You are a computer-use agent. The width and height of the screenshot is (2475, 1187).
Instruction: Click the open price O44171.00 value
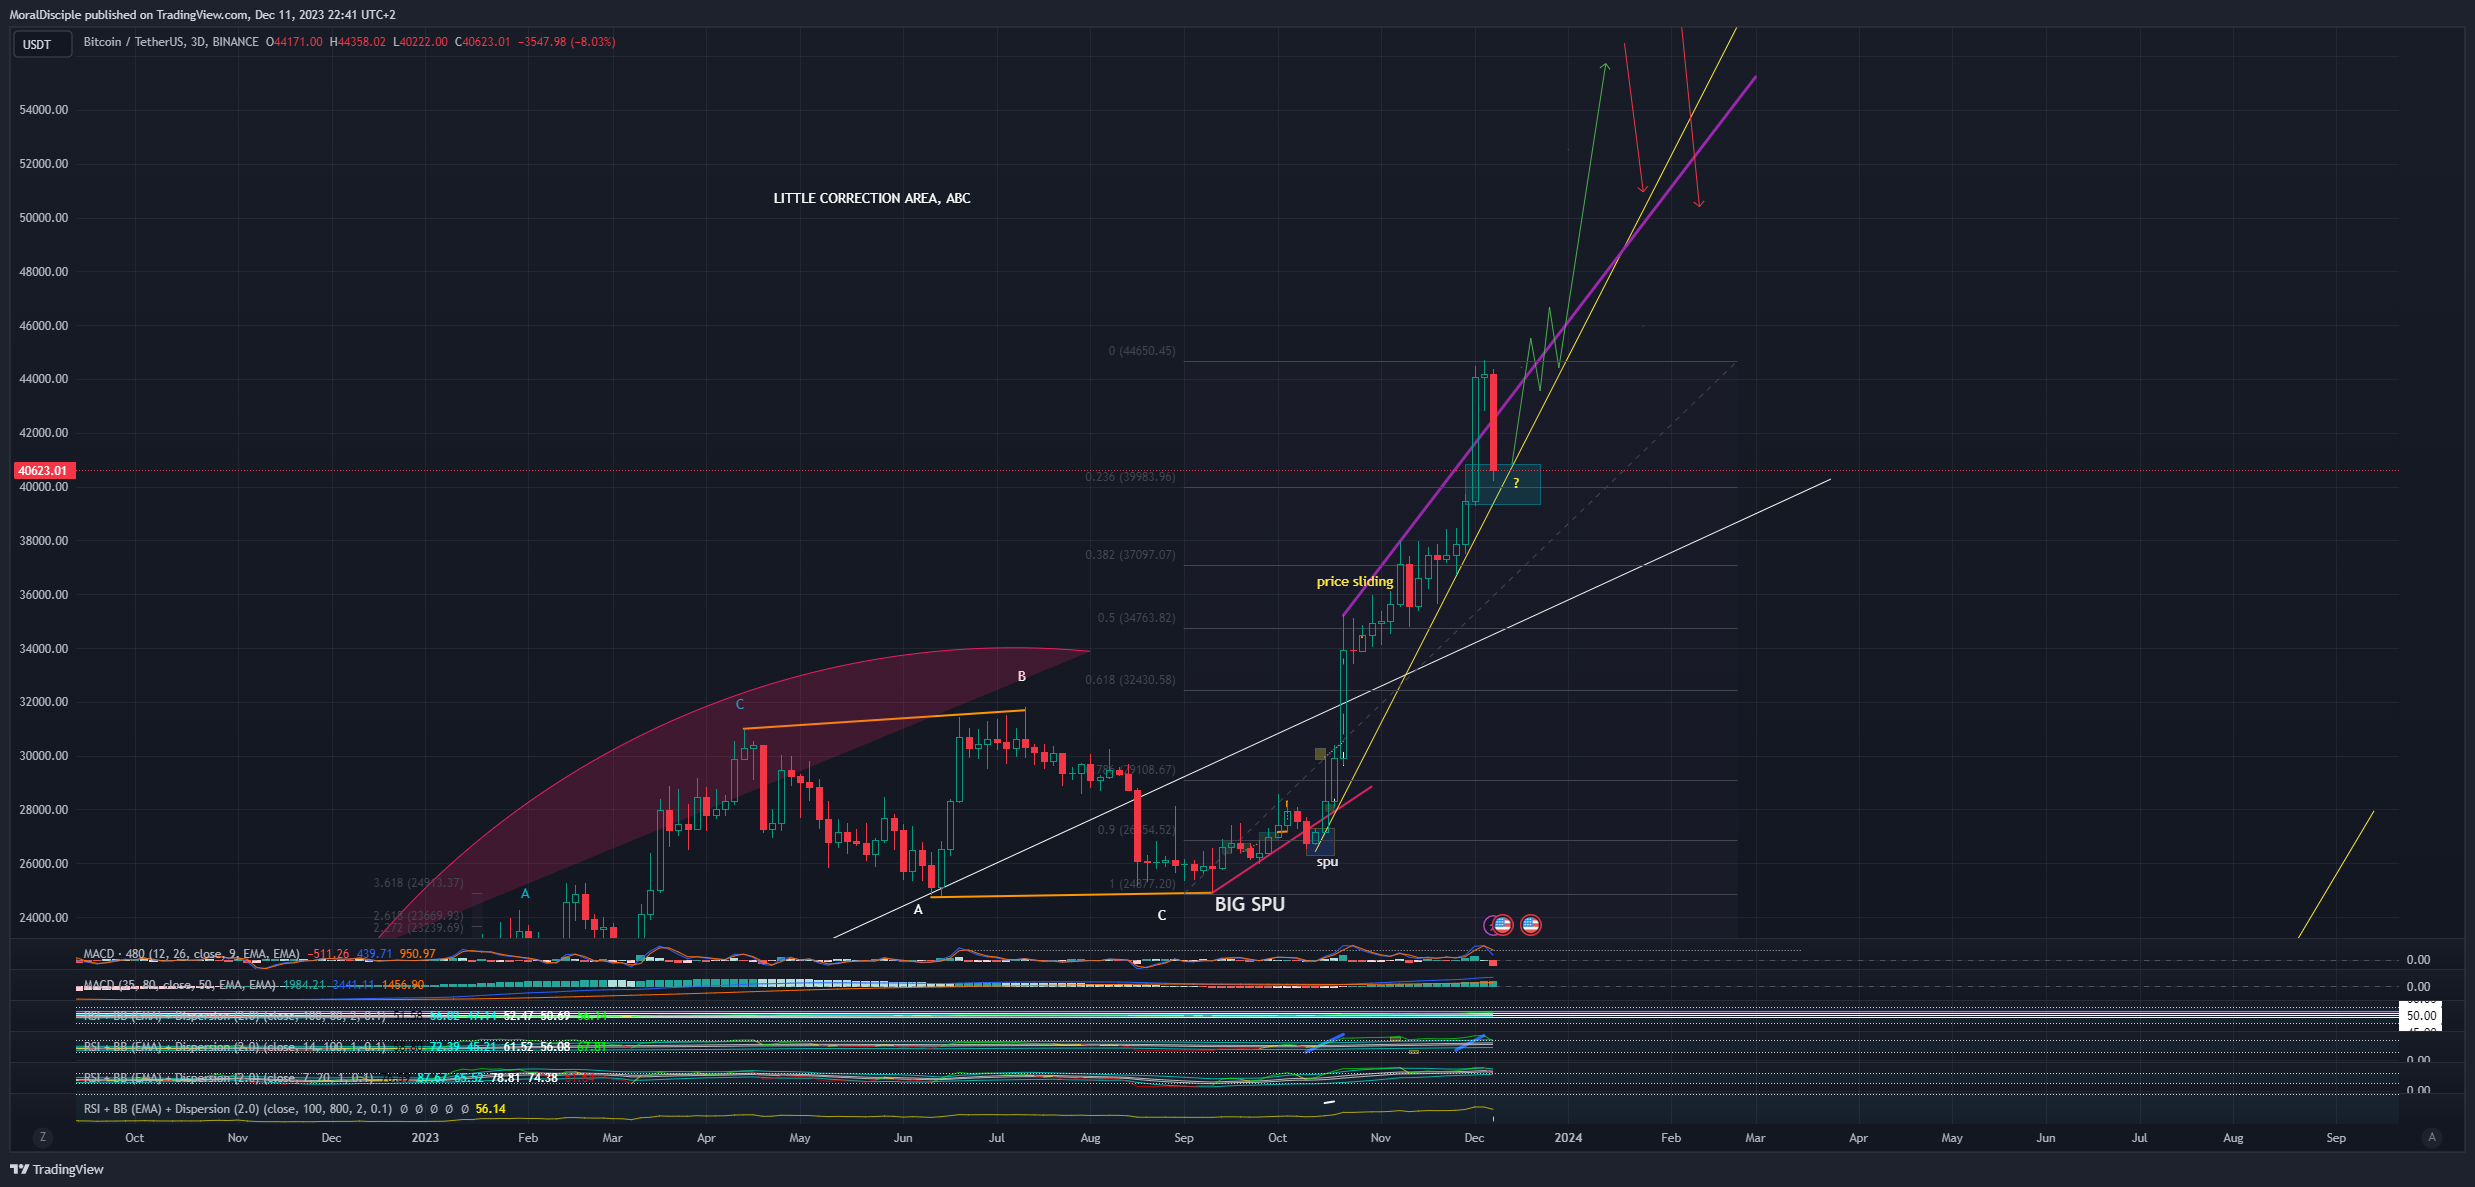click(294, 42)
